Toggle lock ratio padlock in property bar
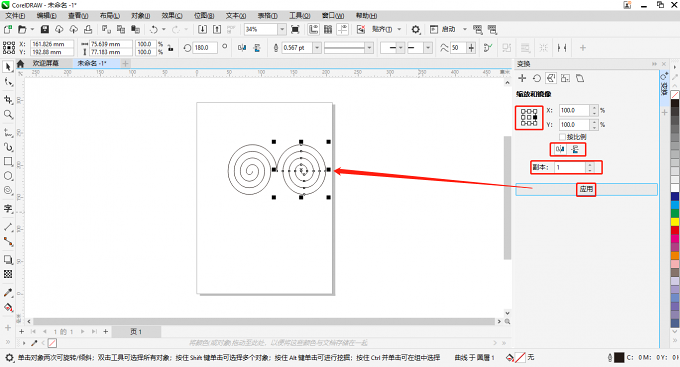680x367 pixels. tap(171, 48)
